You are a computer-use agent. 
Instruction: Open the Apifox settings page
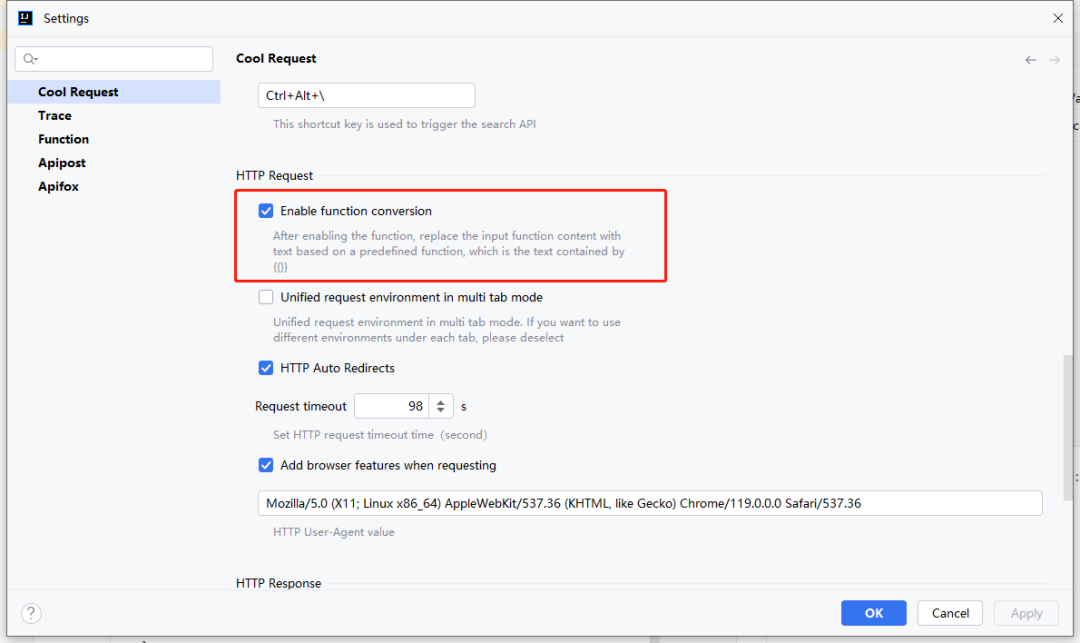58,186
